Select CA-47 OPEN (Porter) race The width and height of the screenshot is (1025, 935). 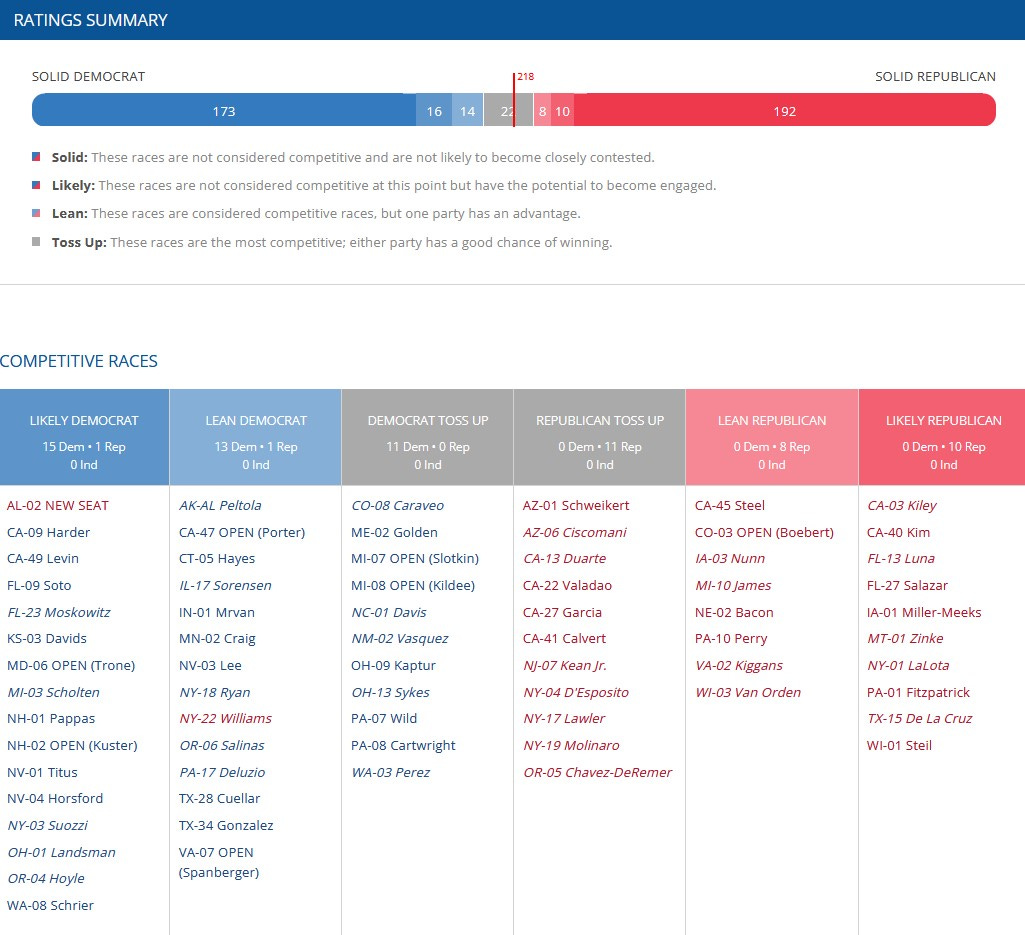click(x=242, y=532)
